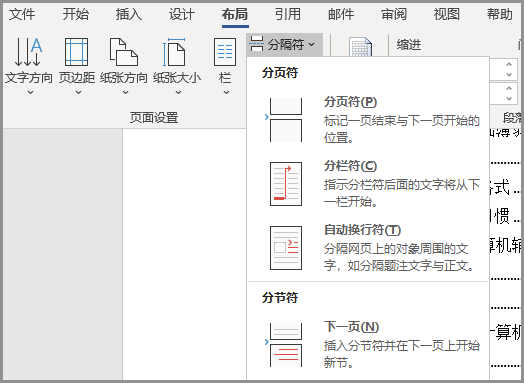Click the 页边距 margins icon
The width and height of the screenshot is (524, 383).
77,52
